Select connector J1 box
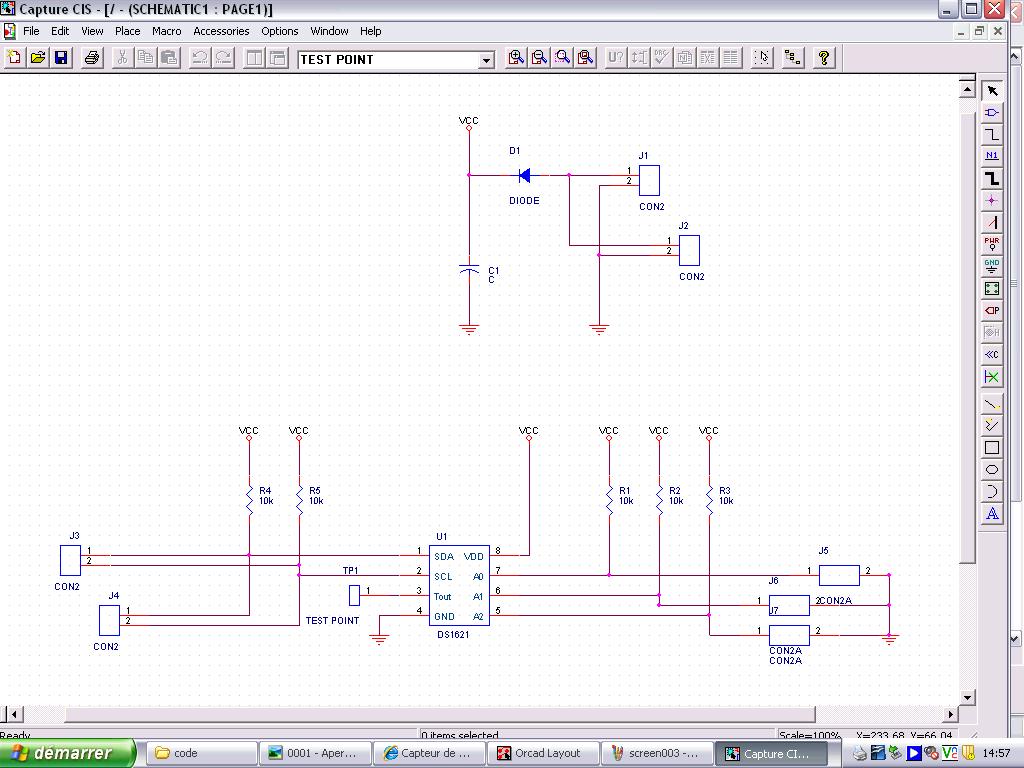This screenshot has width=1024, height=768. pos(649,180)
